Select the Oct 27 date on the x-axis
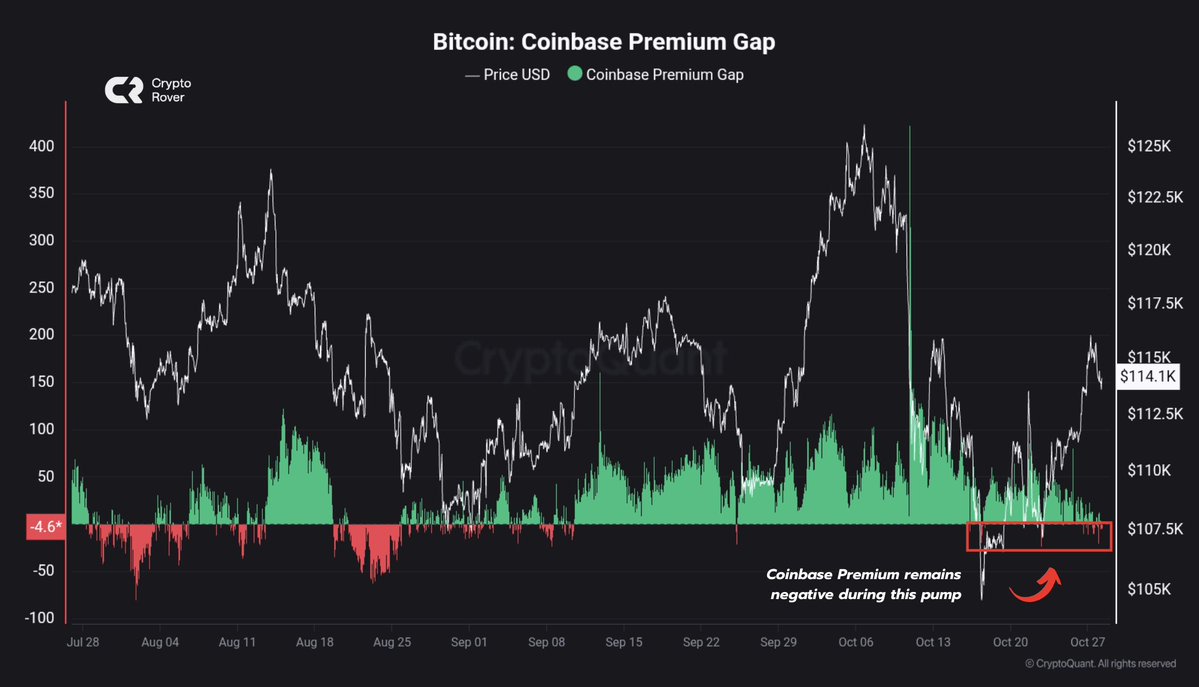This screenshot has height=687, width=1199. [x=1088, y=641]
